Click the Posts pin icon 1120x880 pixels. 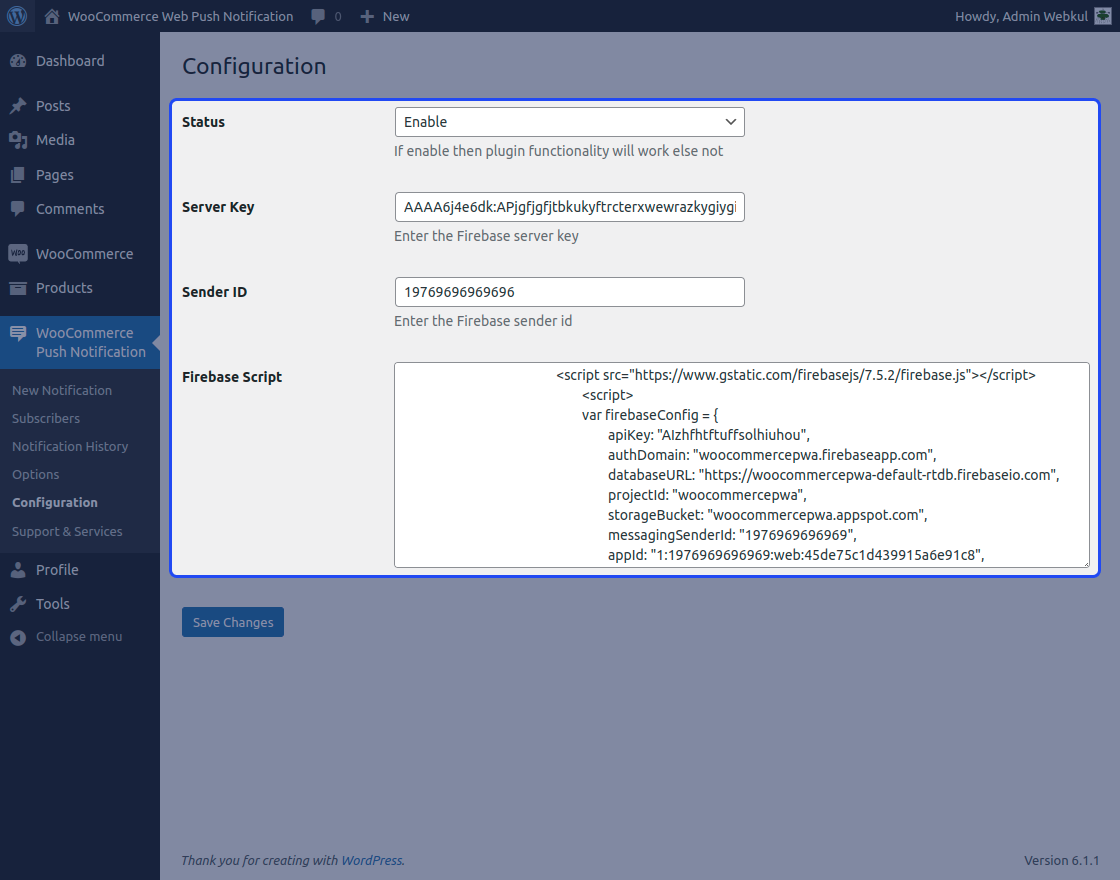tap(18, 106)
